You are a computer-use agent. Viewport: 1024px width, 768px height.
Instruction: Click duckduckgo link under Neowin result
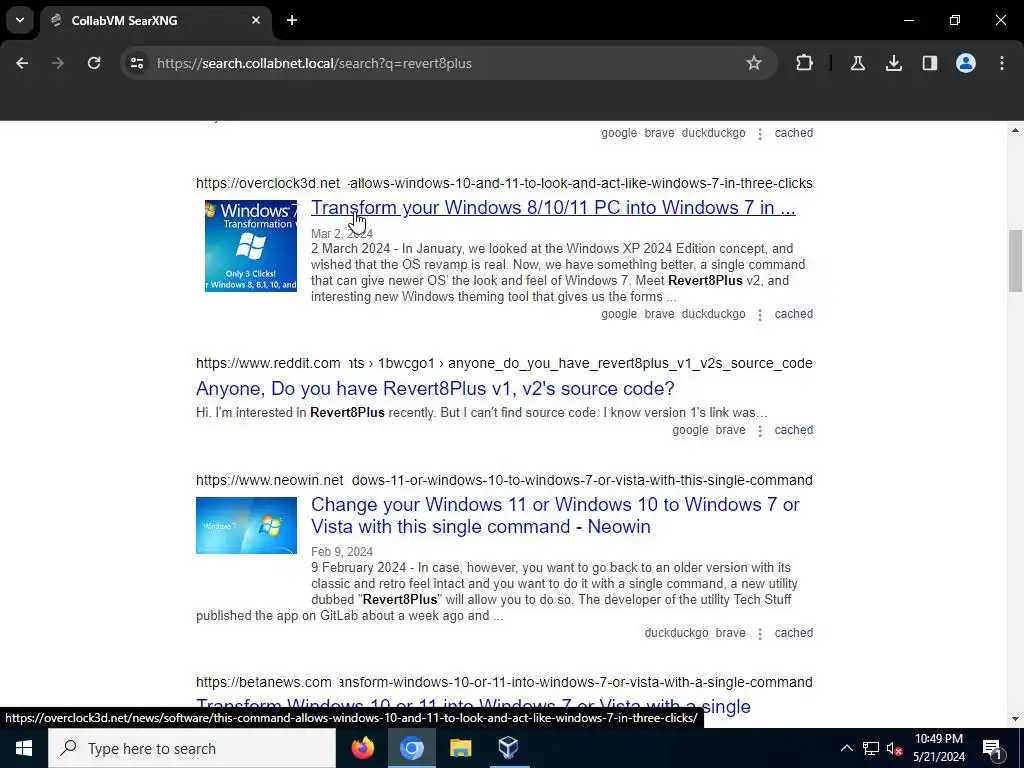coord(676,633)
